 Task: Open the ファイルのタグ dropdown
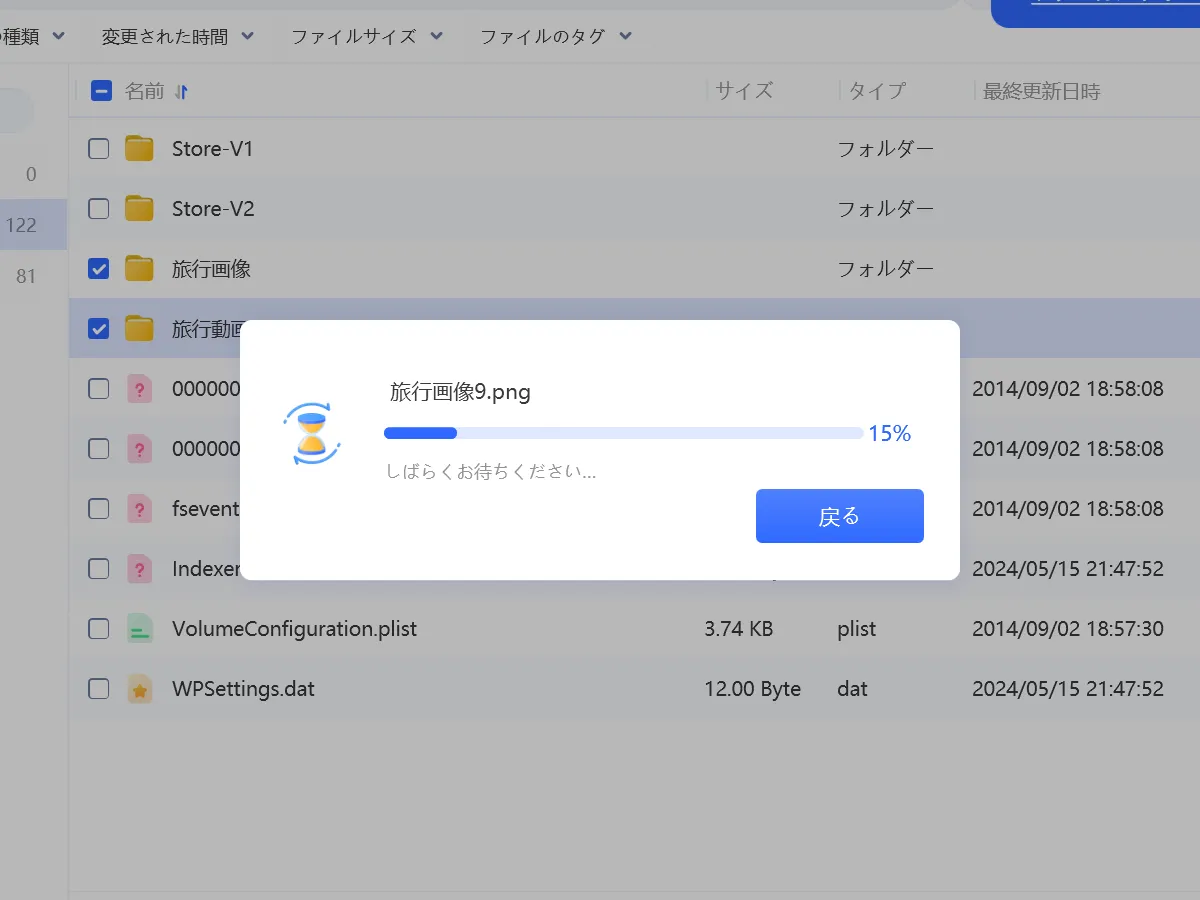click(555, 36)
